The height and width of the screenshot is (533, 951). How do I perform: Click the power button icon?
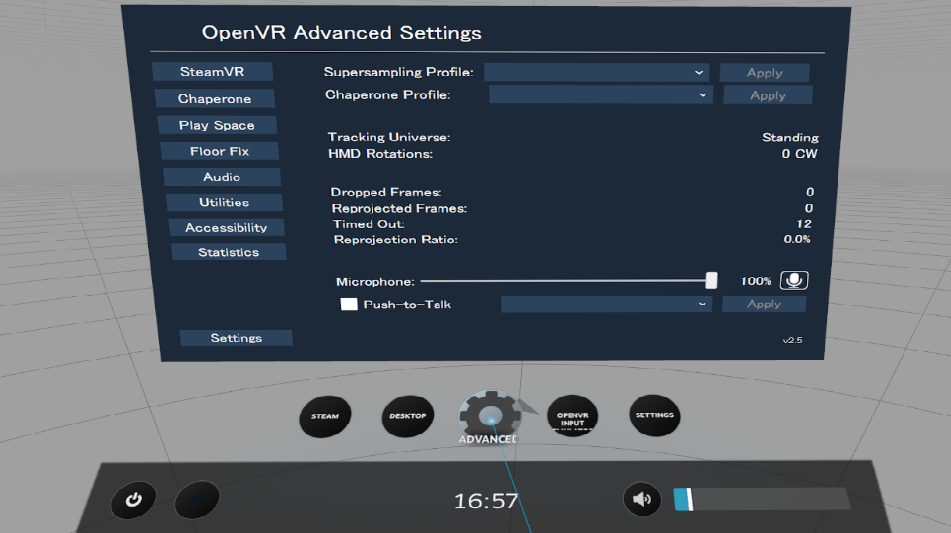(x=133, y=500)
